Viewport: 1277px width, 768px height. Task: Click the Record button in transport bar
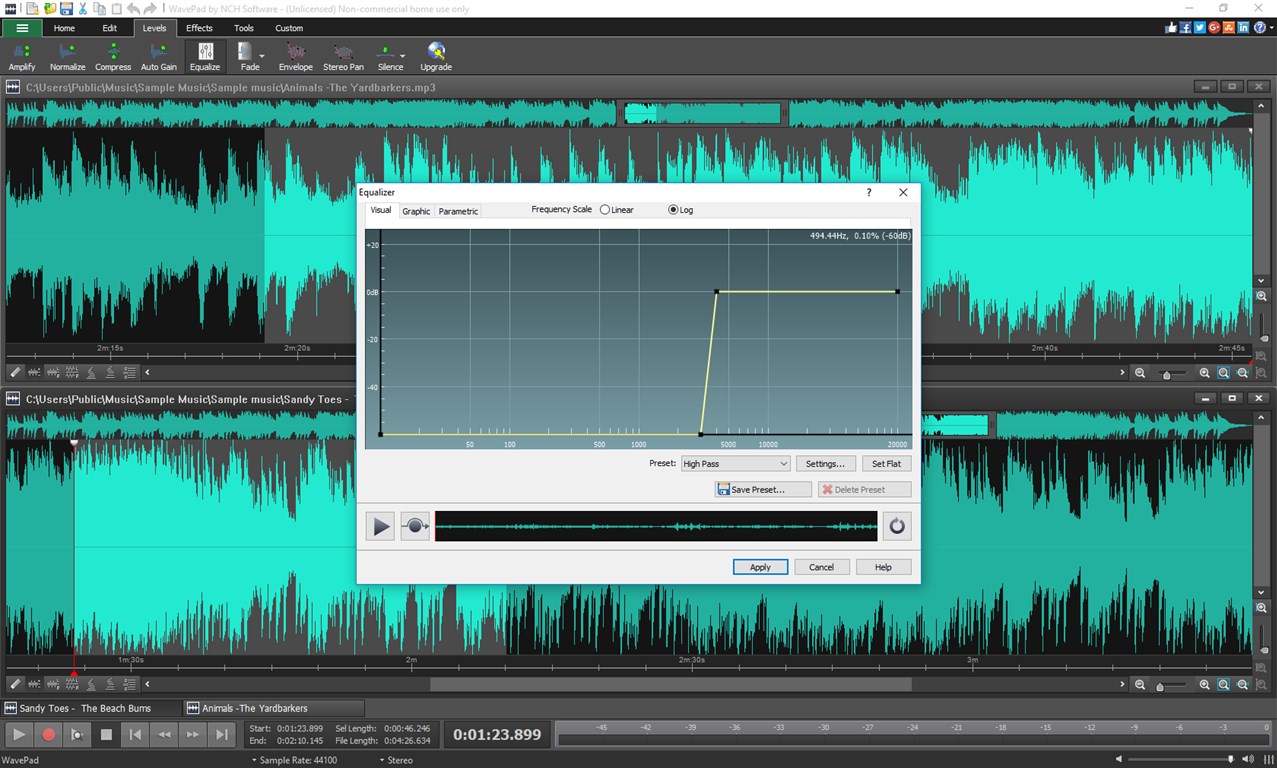tap(48, 734)
